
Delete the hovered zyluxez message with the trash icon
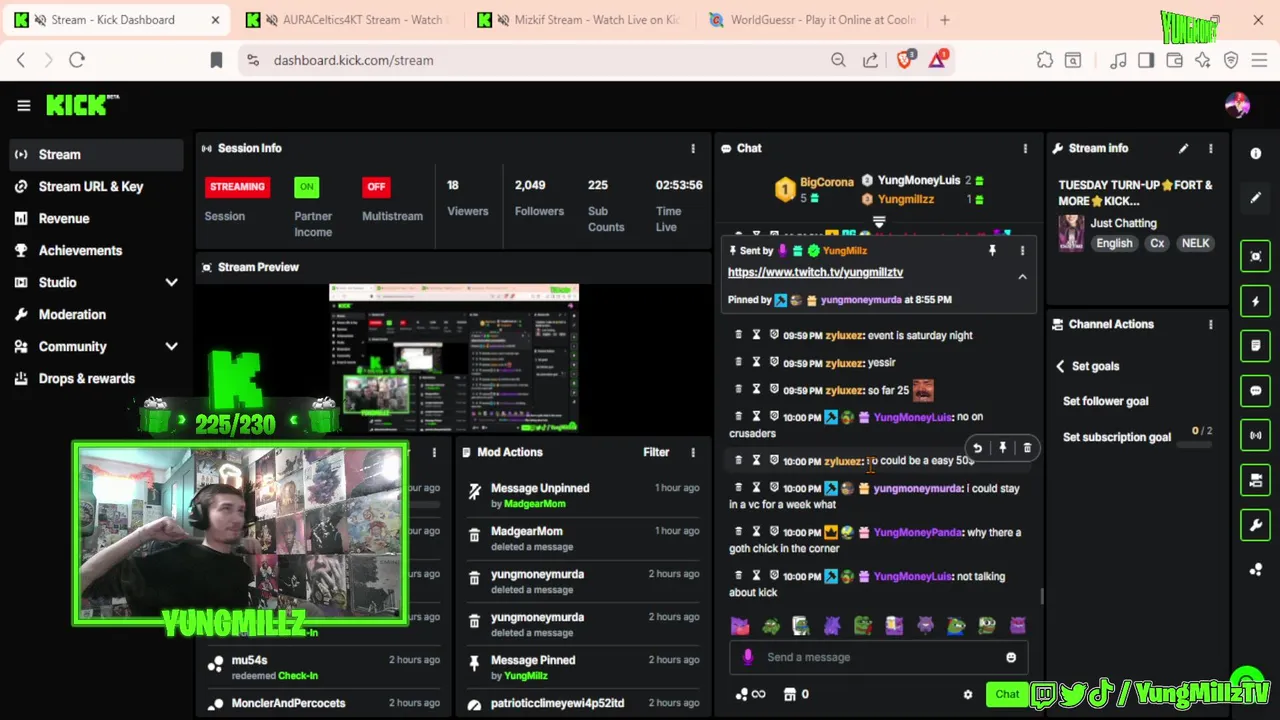point(1027,448)
